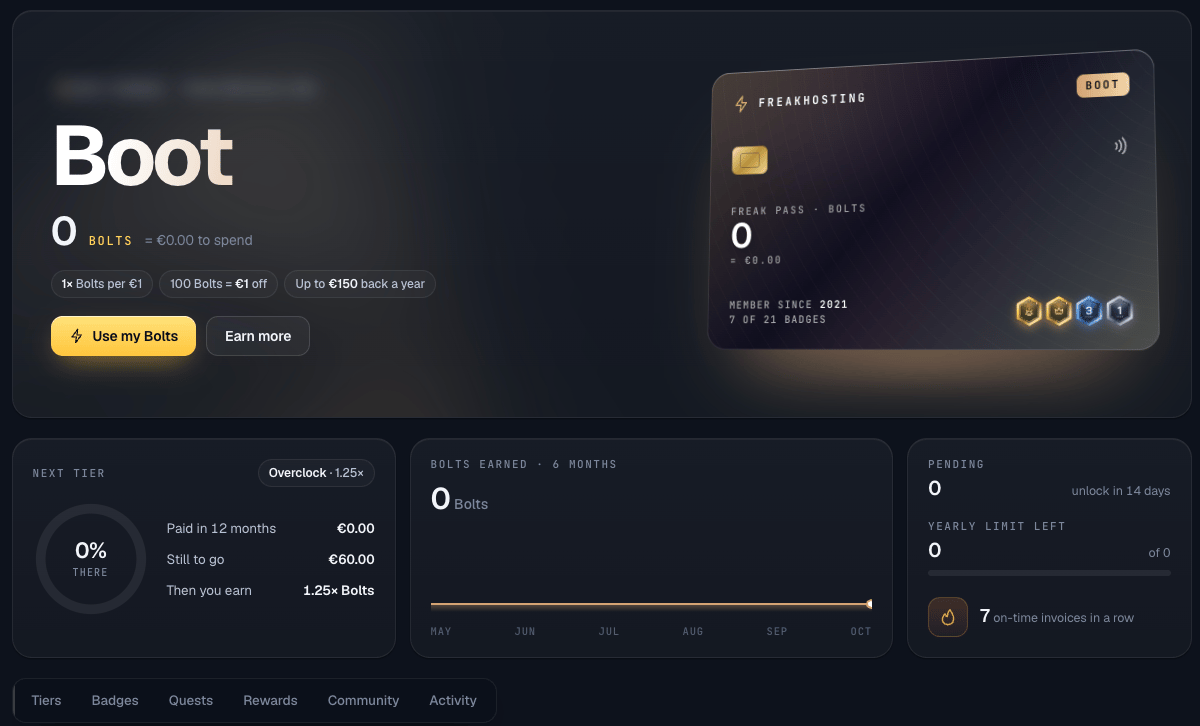The width and height of the screenshot is (1200, 726).
Task: Click the 0% THERE progress ring
Action: click(91, 558)
